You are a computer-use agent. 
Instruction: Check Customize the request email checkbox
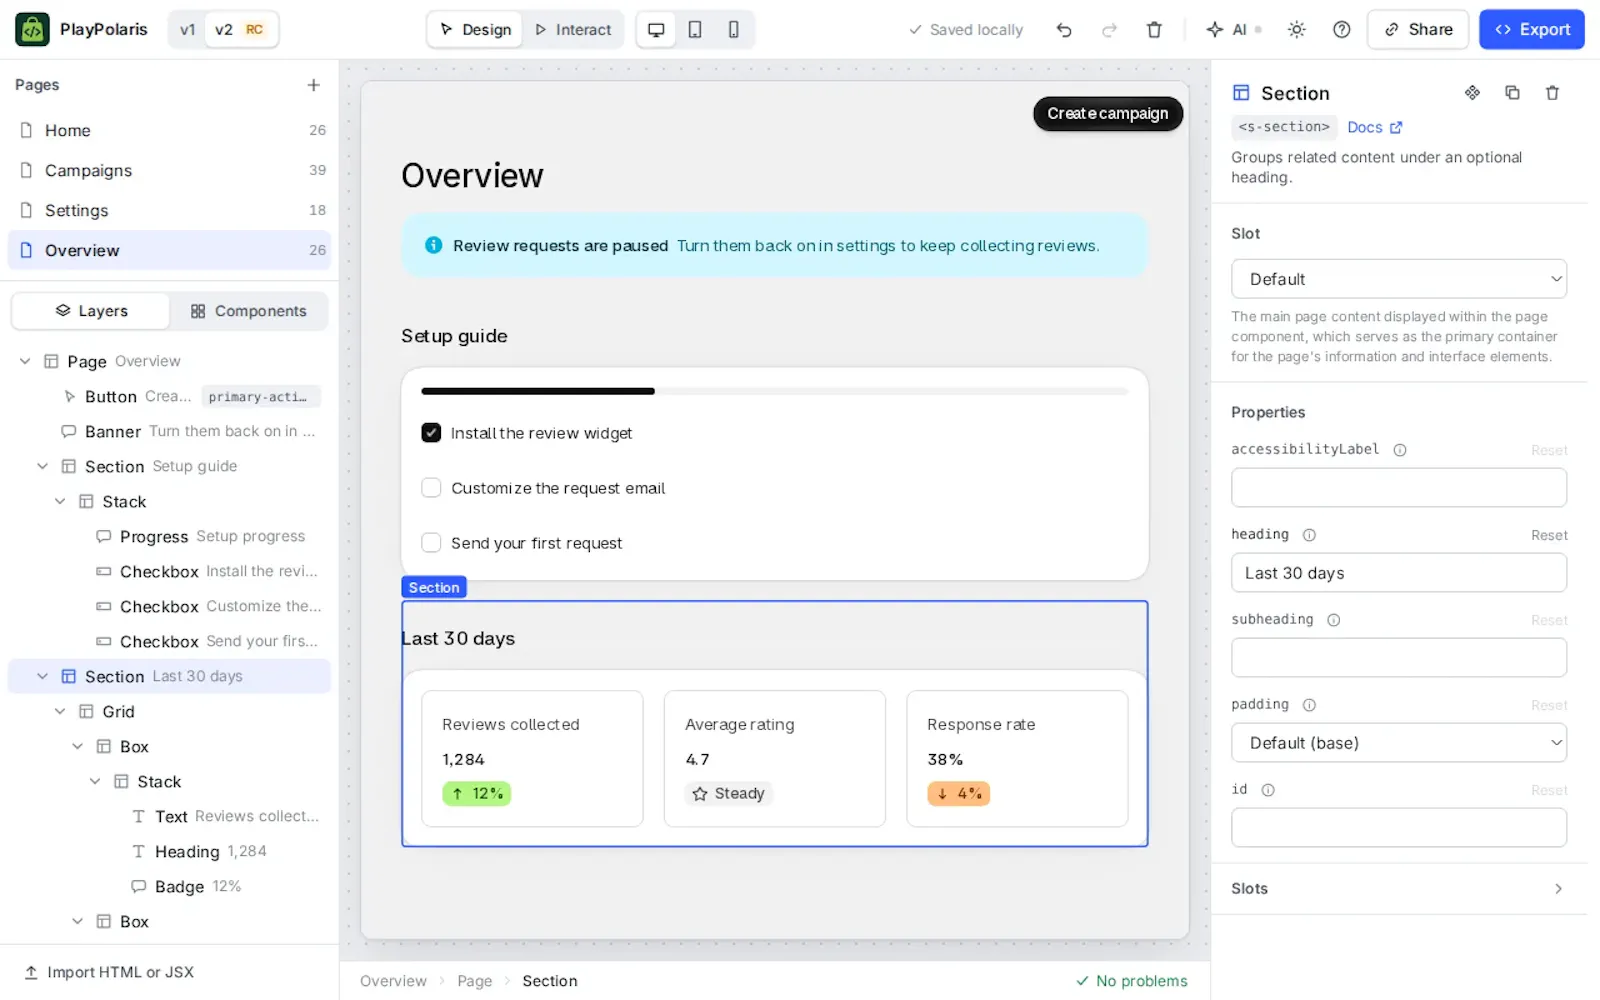click(x=431, y=488)
